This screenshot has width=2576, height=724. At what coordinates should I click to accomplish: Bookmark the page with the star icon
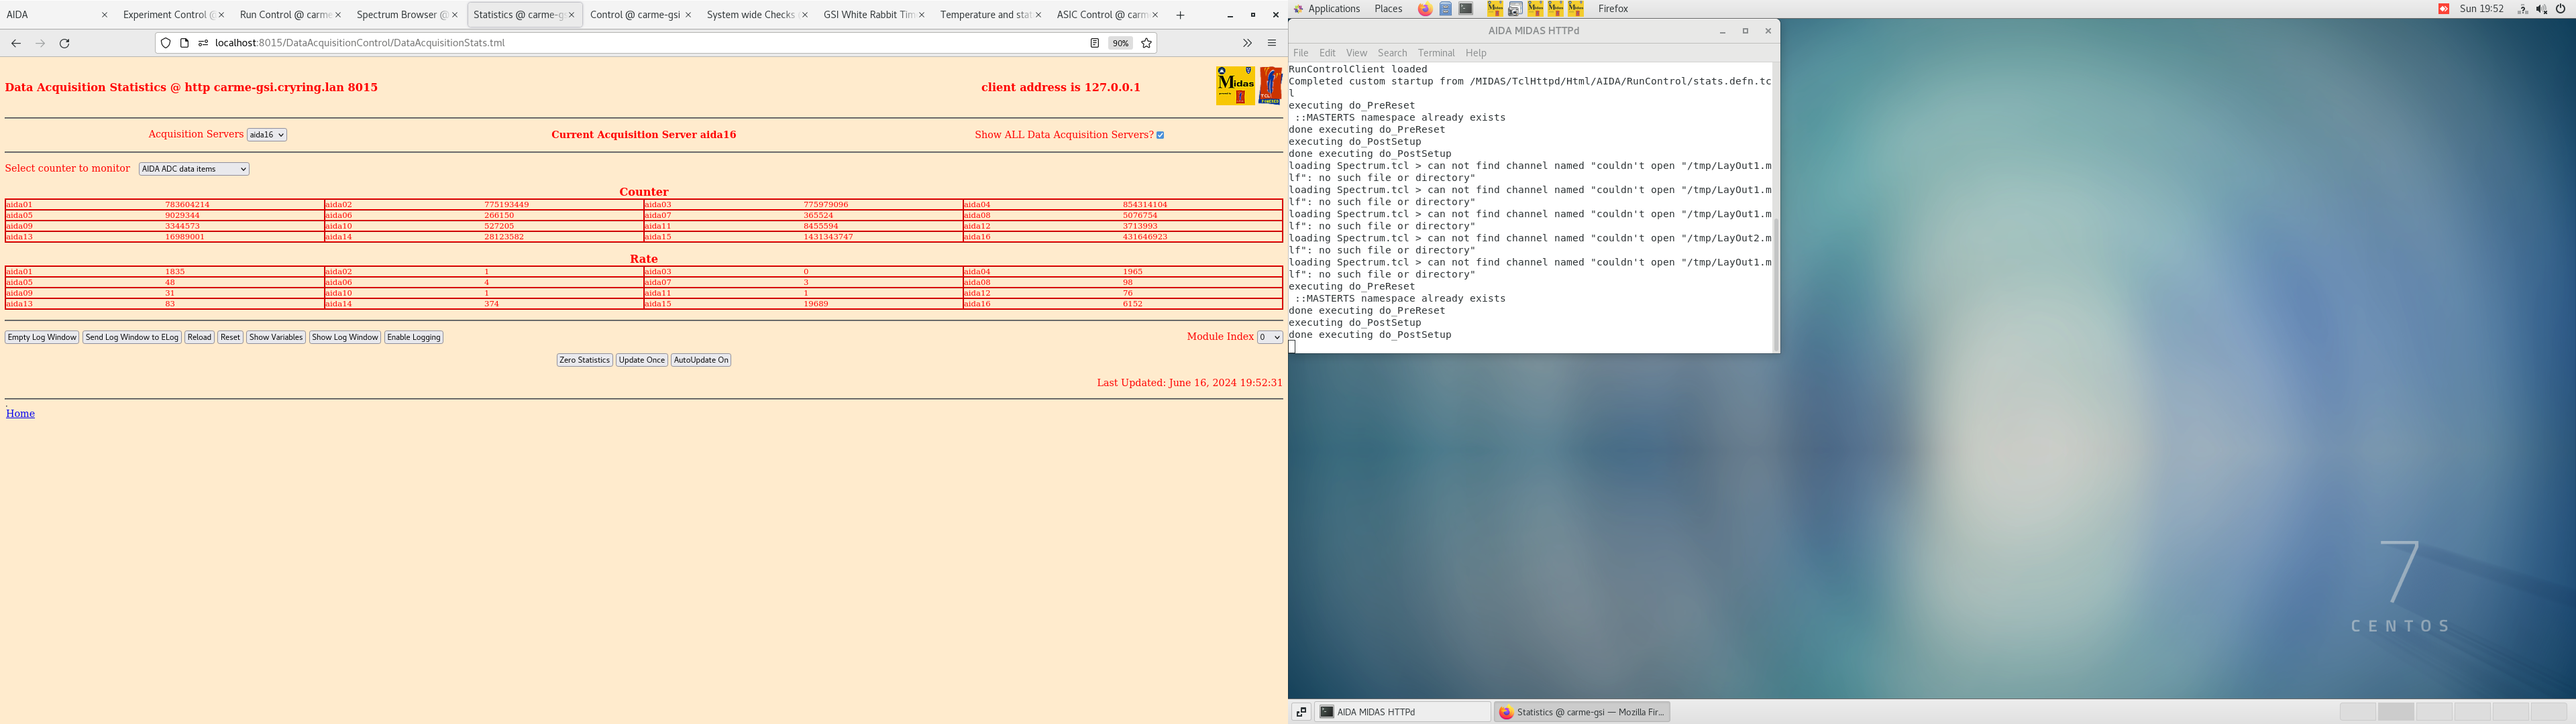click(1147, 43)
